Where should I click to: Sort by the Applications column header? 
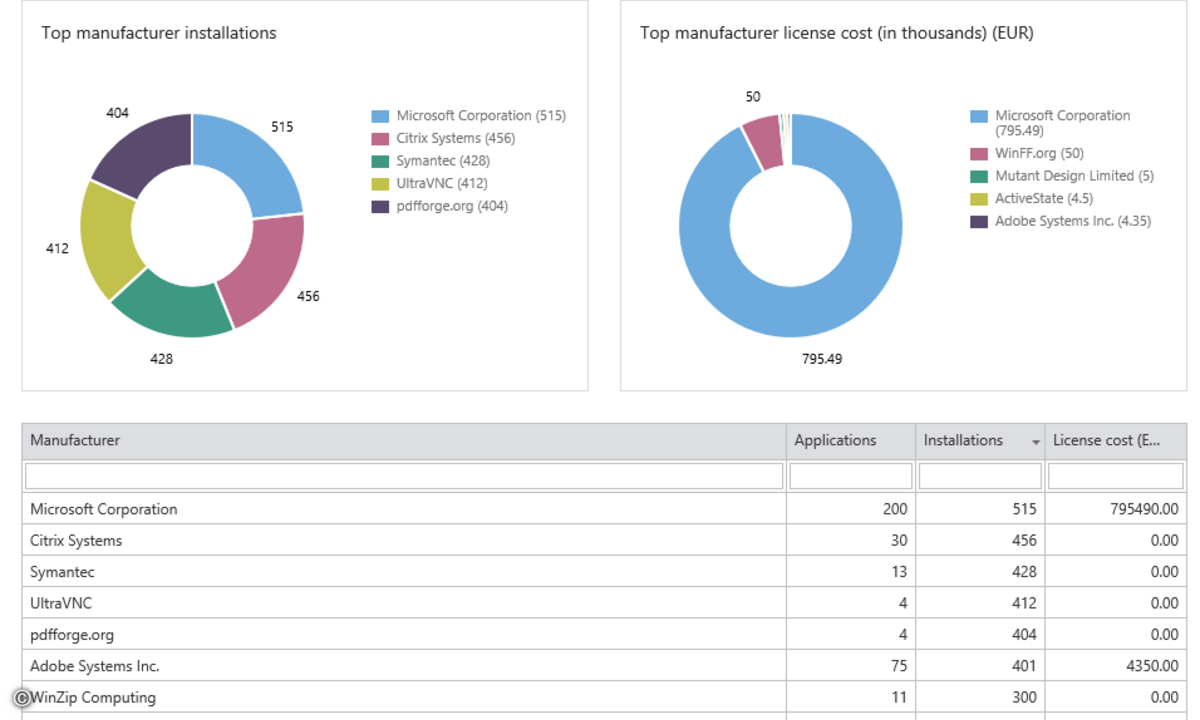(x=851, y=441)
